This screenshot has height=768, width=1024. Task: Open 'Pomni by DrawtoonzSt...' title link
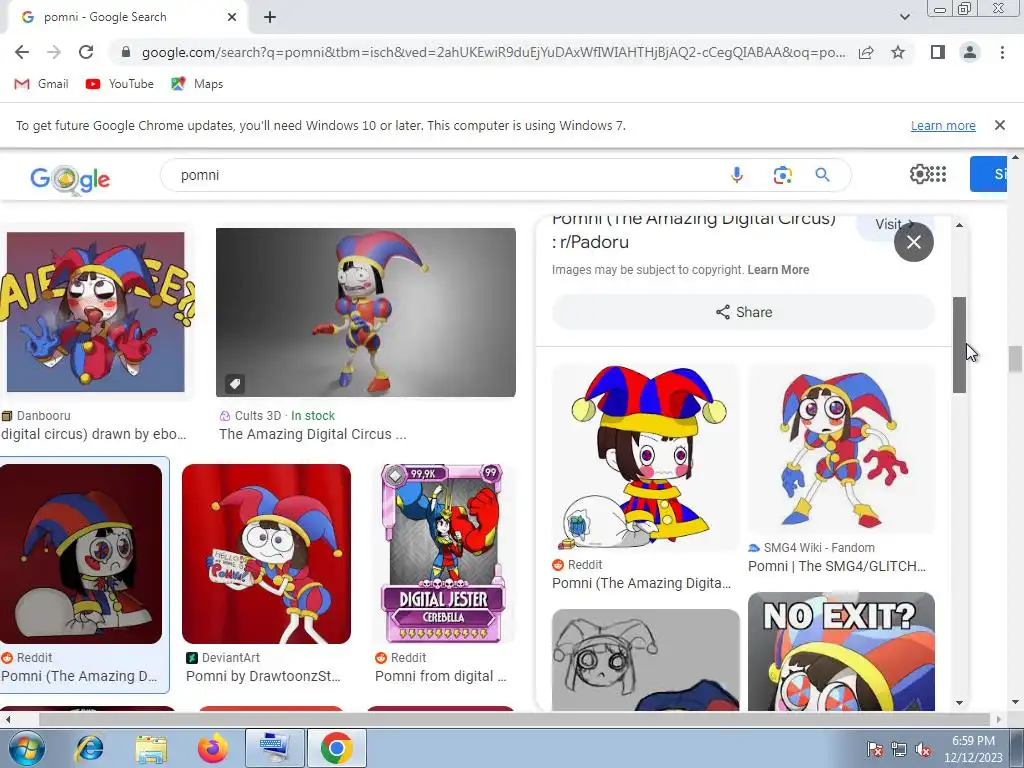point(263,676)
